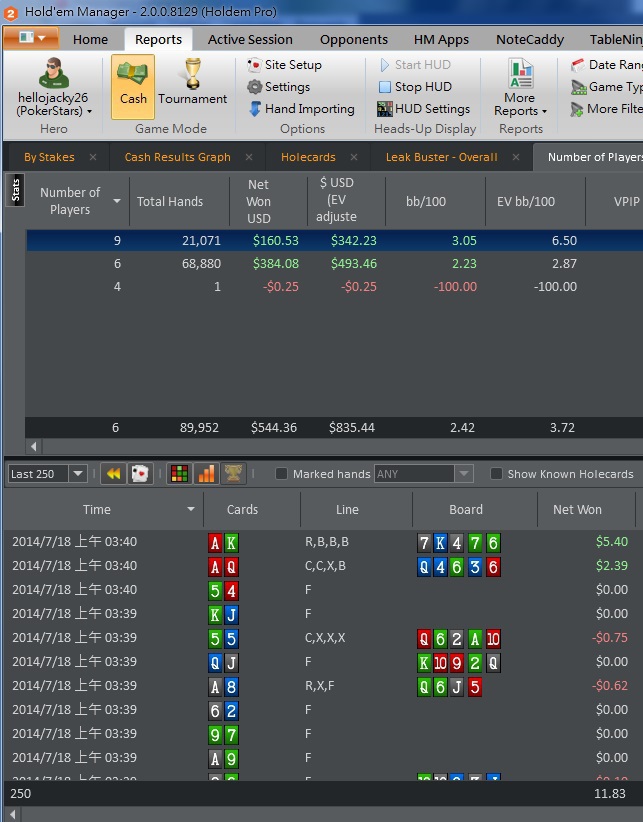Image resolution: width=643 pixels, height=822 pixels.
Task: Select the 6 players row with 68,880 hands
Action: pyautogui.click(x=335, y=264)
